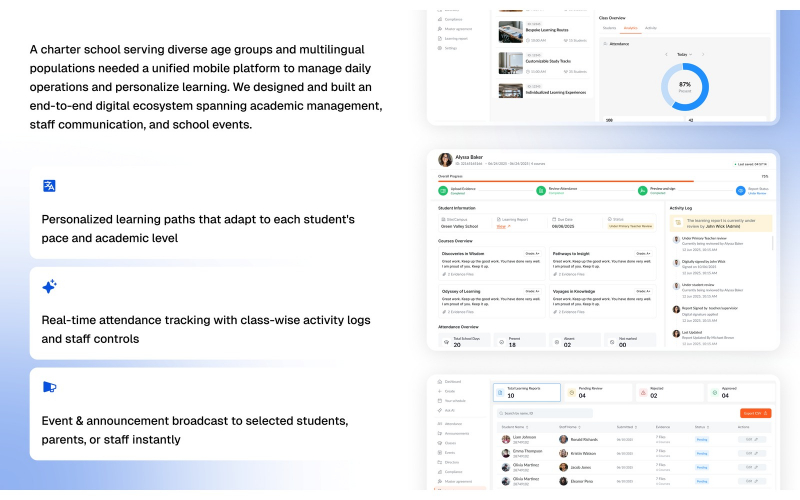Click the green Upload Evidence step icon
Image resolution: width=800 pixels, height=500 pixels.
tap(443, 191)
